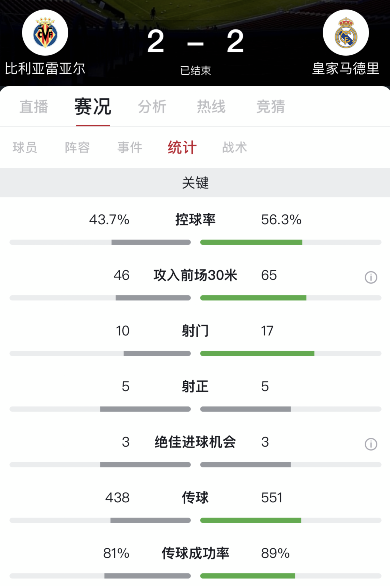Tap the Real Madrid club crest

pyautogui.click(x=346, y=33)
